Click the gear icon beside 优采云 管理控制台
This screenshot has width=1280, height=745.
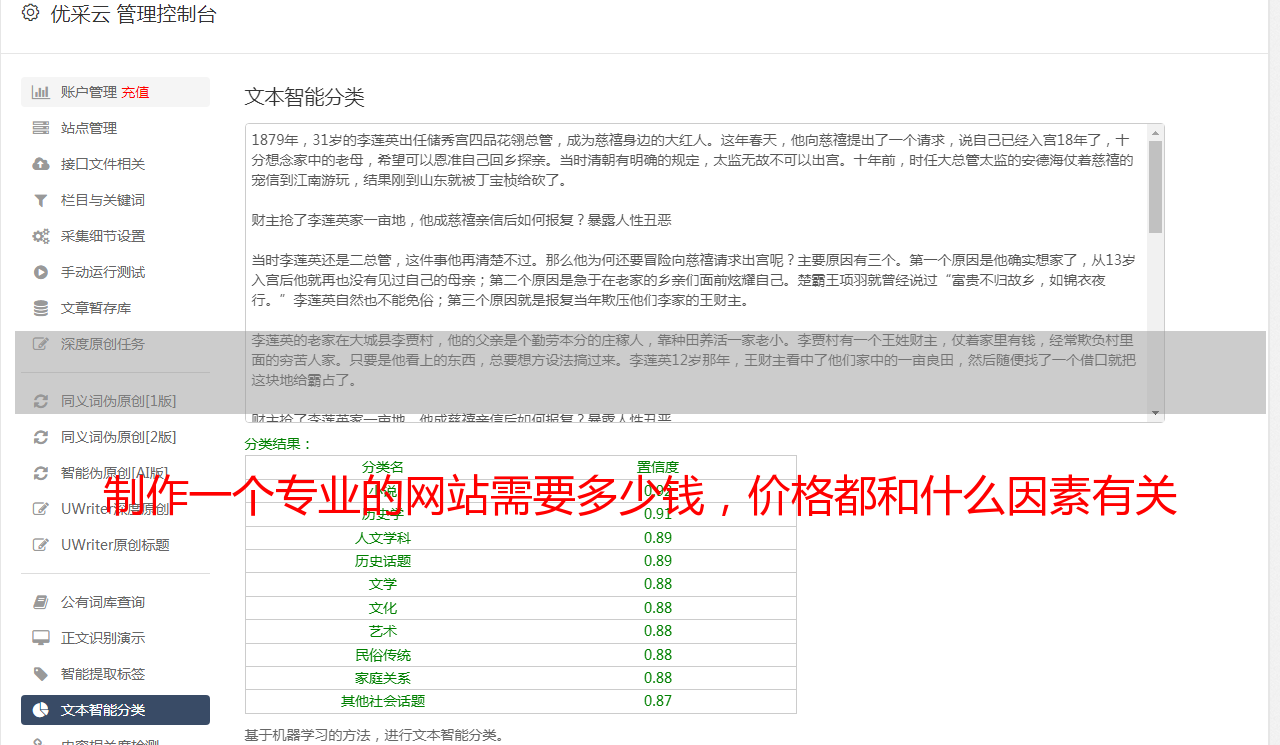[30, 13]
